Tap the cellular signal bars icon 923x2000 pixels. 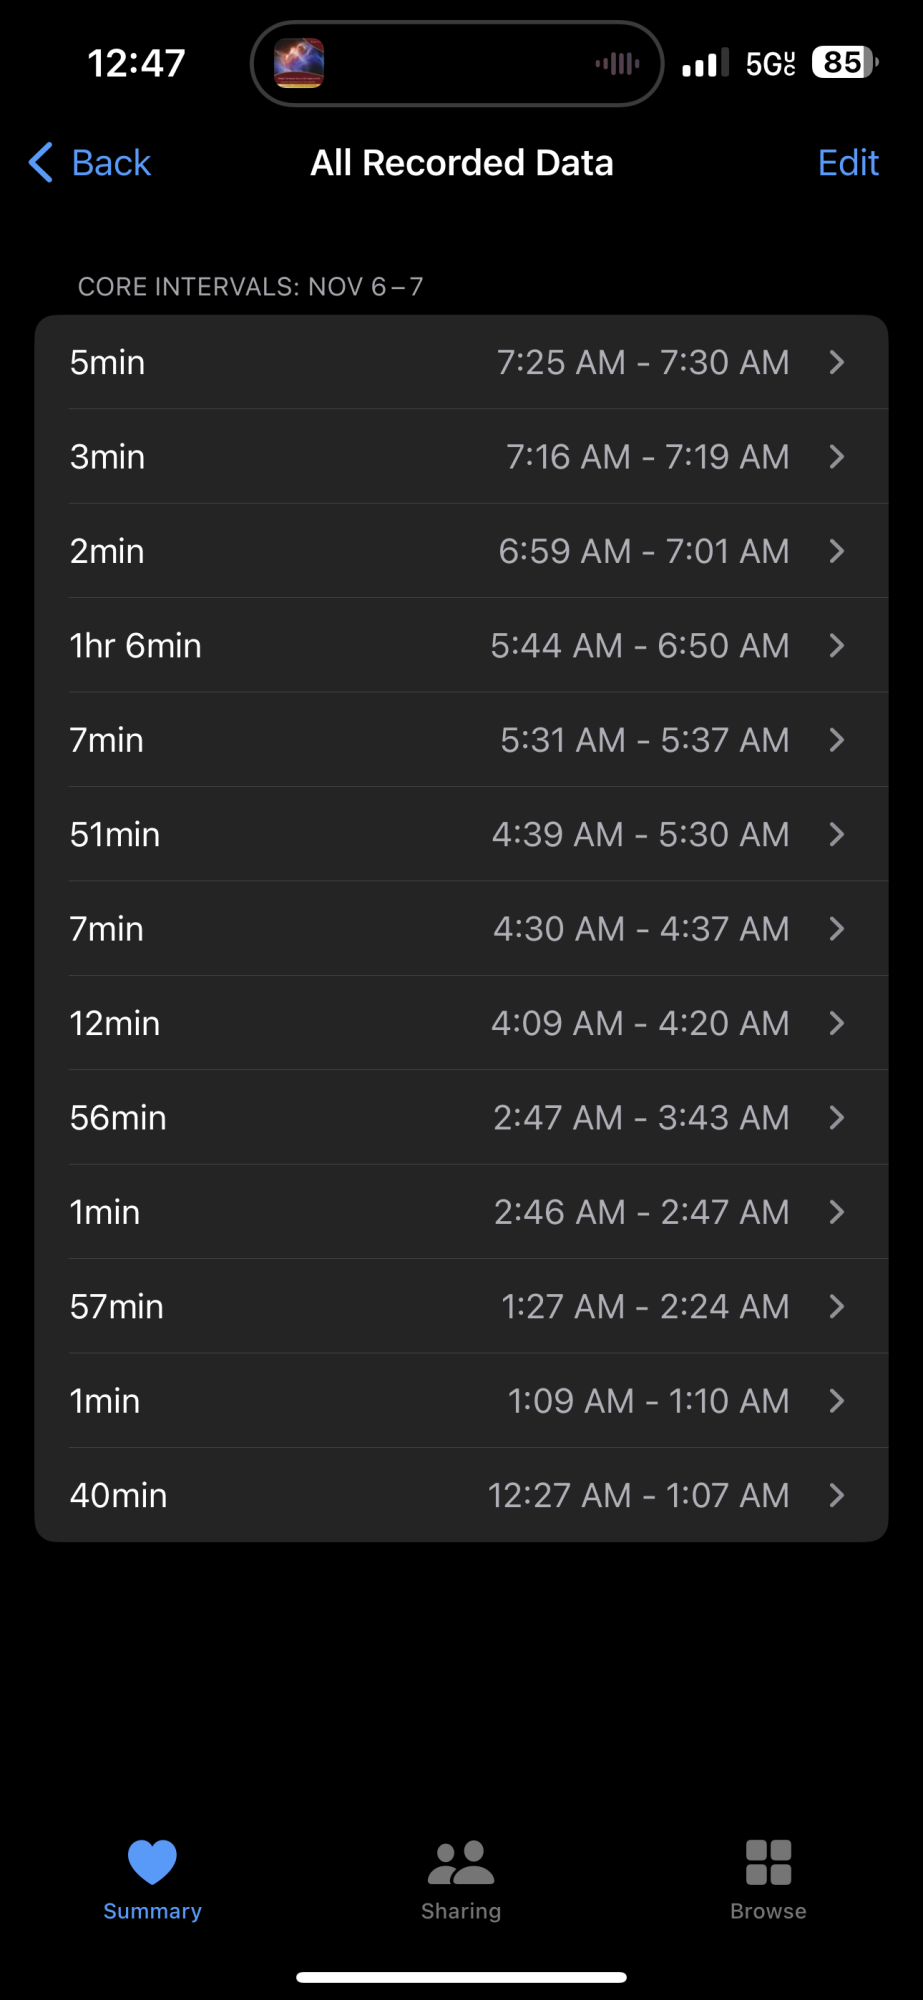[705, 64]
